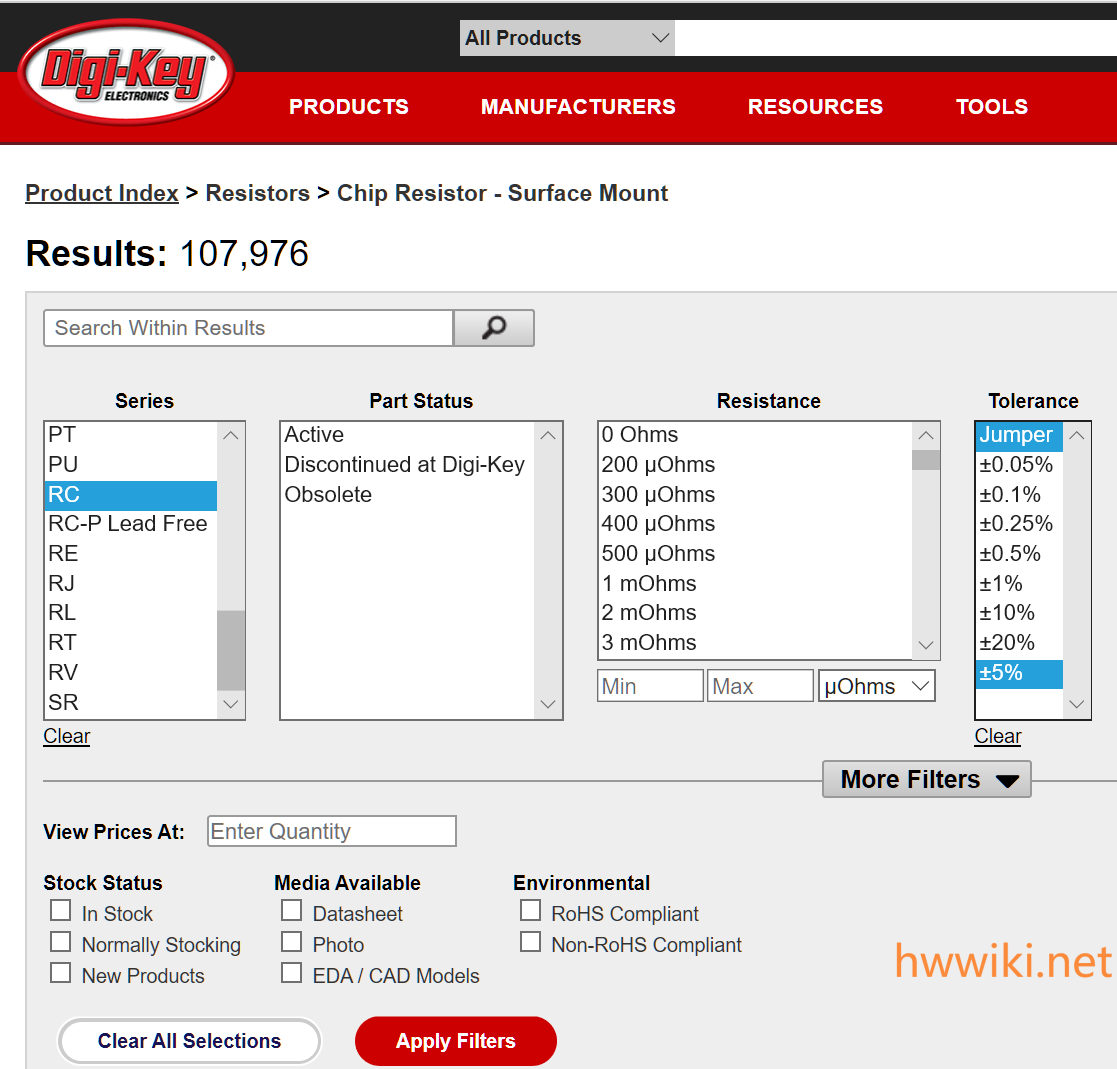This screenshot has height=1069, width=1117.
Task: Click the magnifying glass search button
Action: point(494,328)
